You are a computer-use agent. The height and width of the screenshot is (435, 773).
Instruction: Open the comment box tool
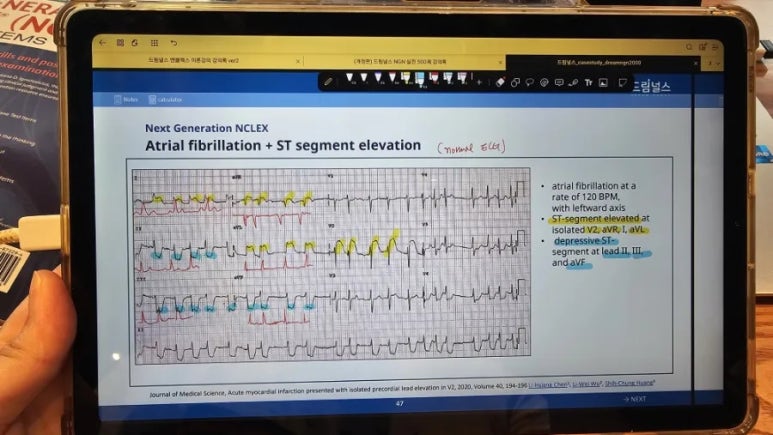click(x=559, y=83)
